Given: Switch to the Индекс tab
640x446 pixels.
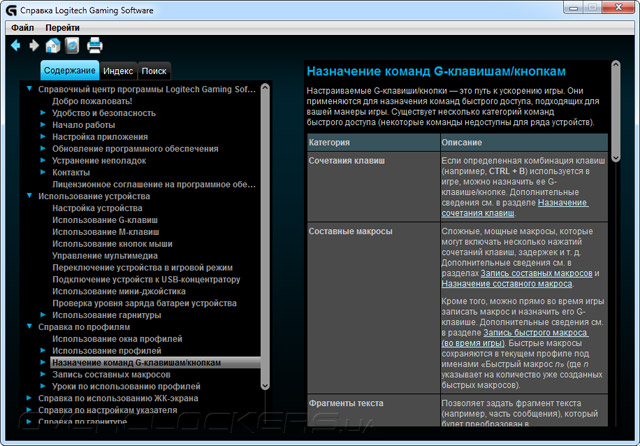Looking at the screenshot, I should click(118, 71).
